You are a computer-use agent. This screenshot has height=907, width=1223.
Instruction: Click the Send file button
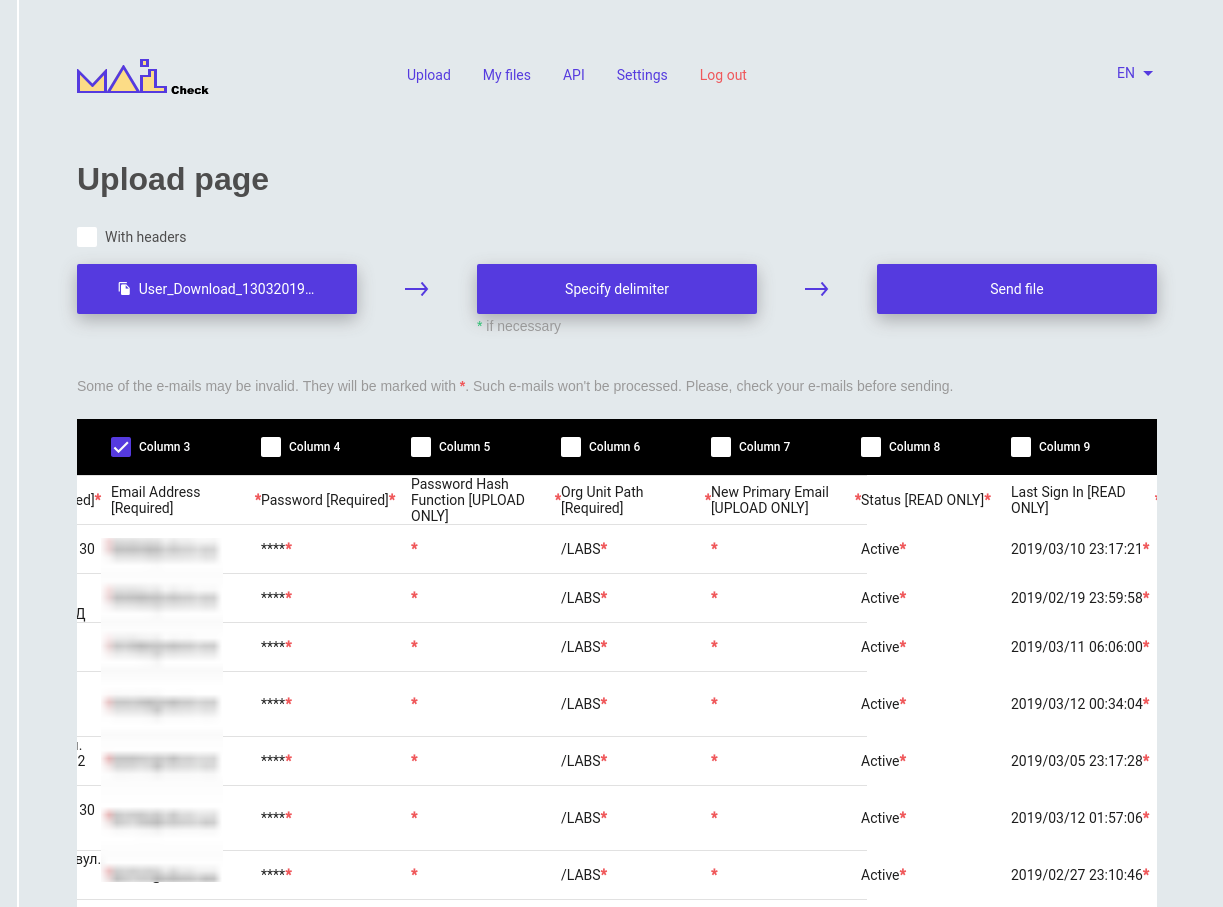click(x=1017, y=289)
